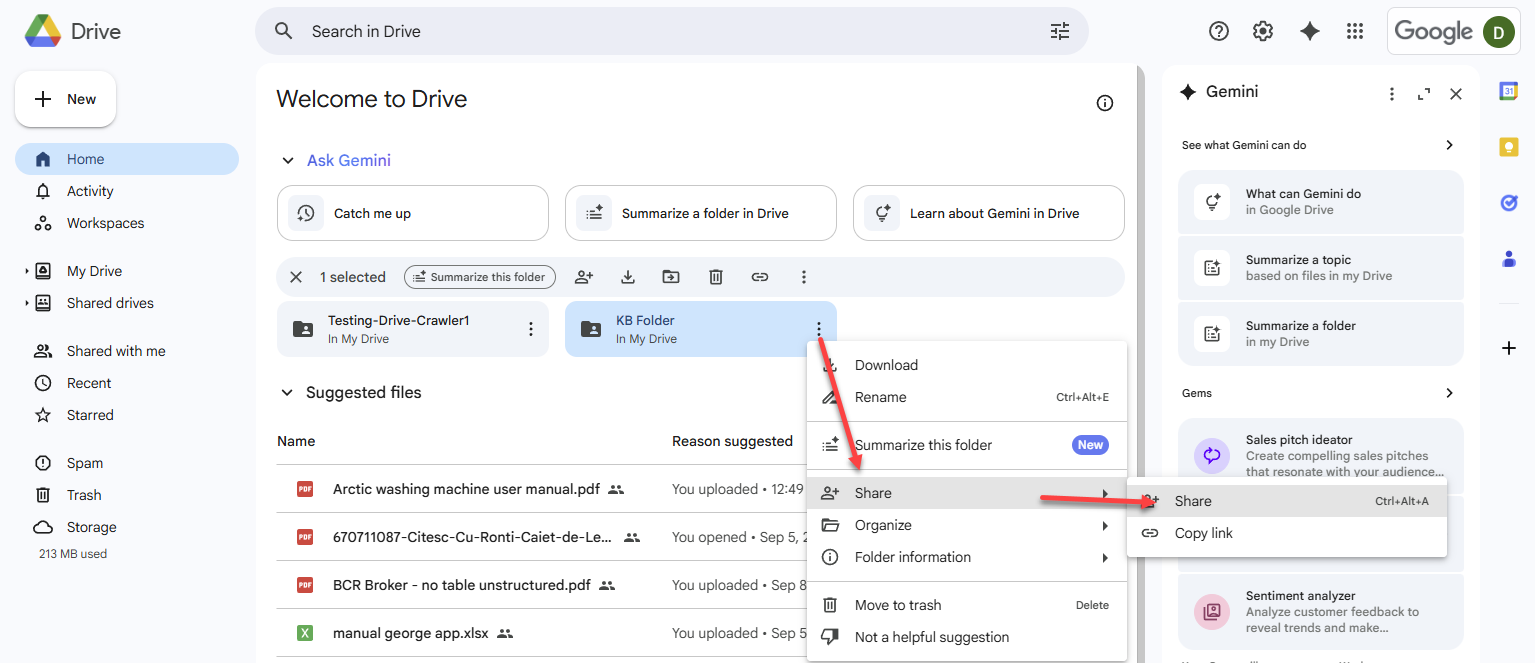This screenshot has height=663, width=1535.
Task: Collapse the Ask Gemini section
Action: click(288, 161)
